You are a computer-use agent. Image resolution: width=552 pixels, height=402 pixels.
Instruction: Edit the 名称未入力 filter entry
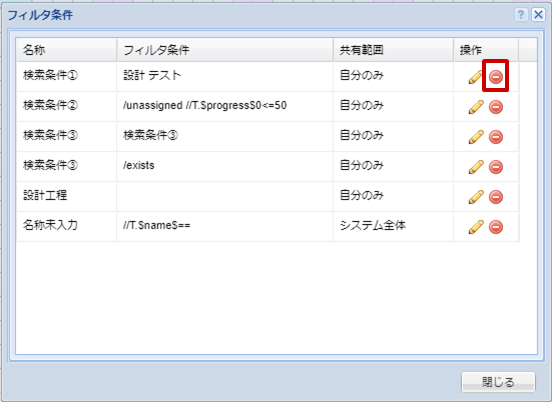coord(476,226)
